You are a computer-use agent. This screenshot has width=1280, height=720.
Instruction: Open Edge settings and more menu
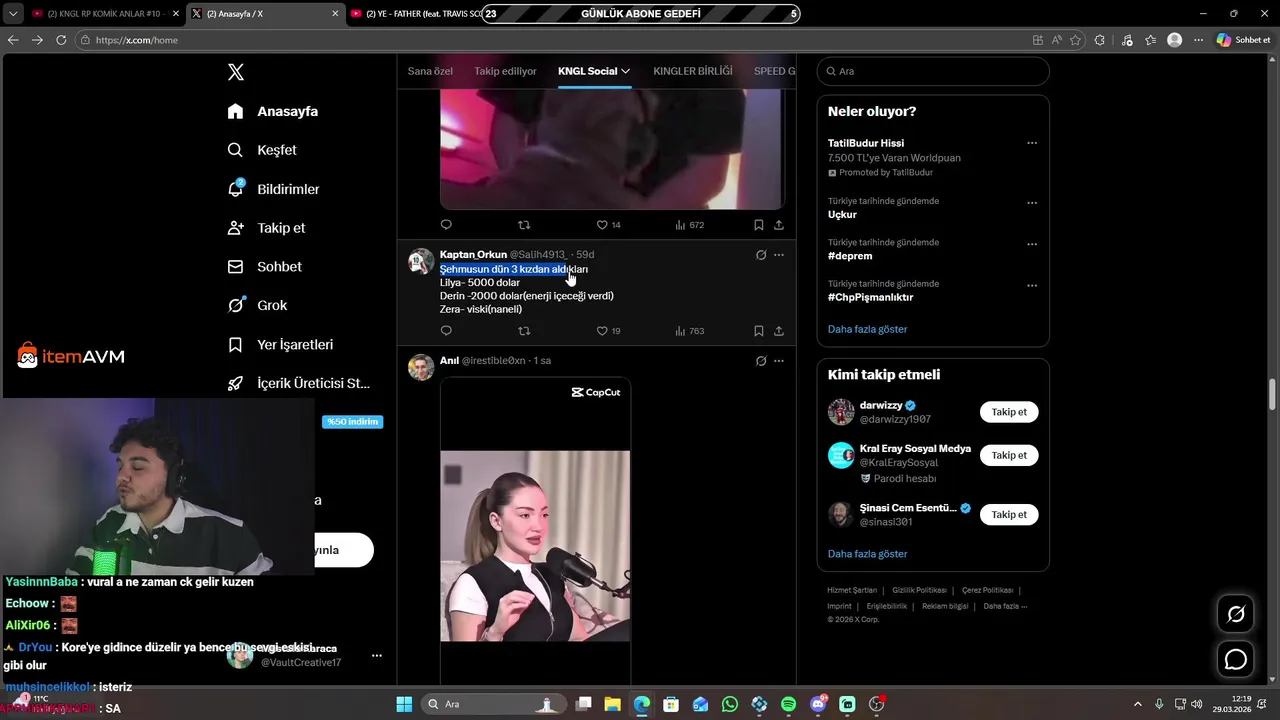1197,40
